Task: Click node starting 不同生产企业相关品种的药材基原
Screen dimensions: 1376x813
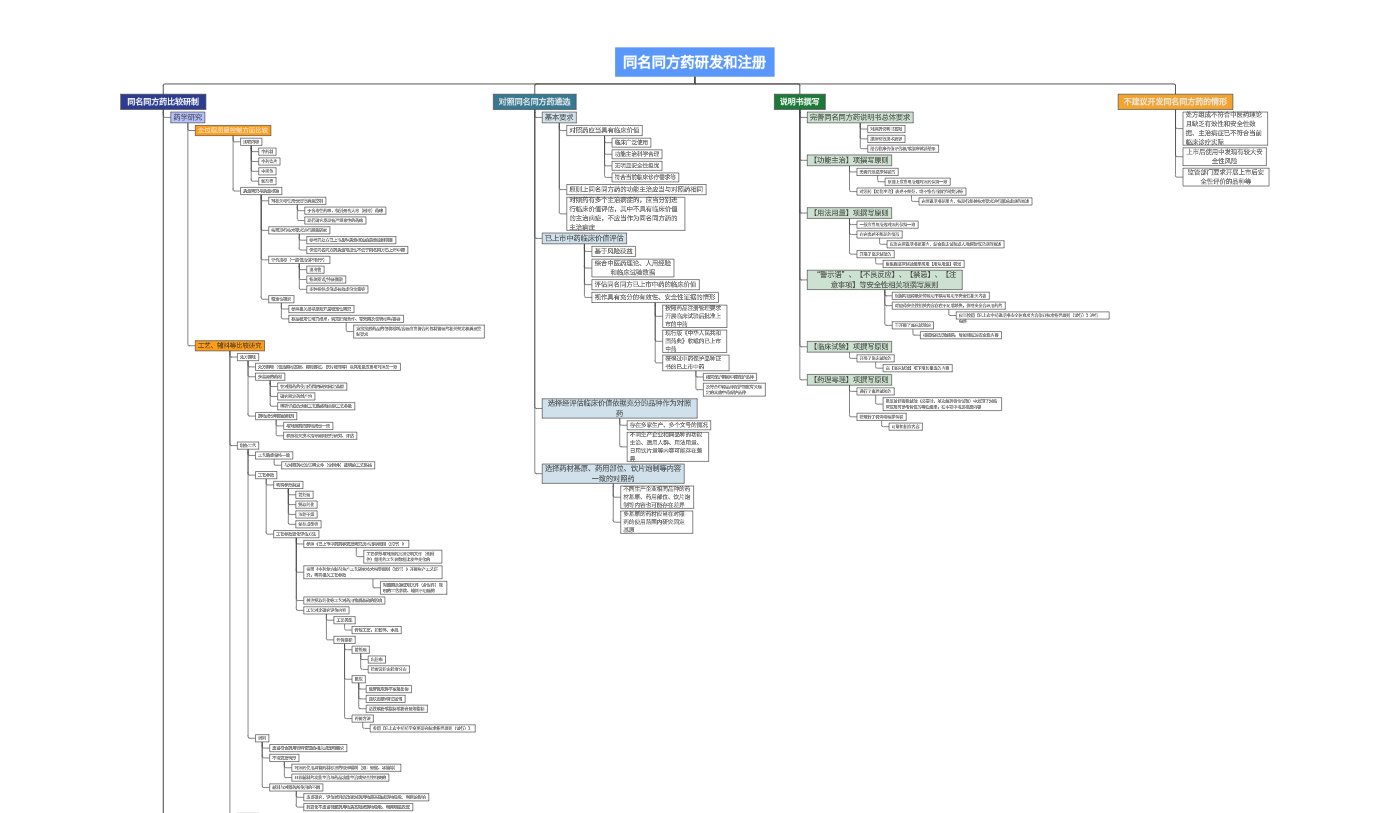Action: pos(655,497)
